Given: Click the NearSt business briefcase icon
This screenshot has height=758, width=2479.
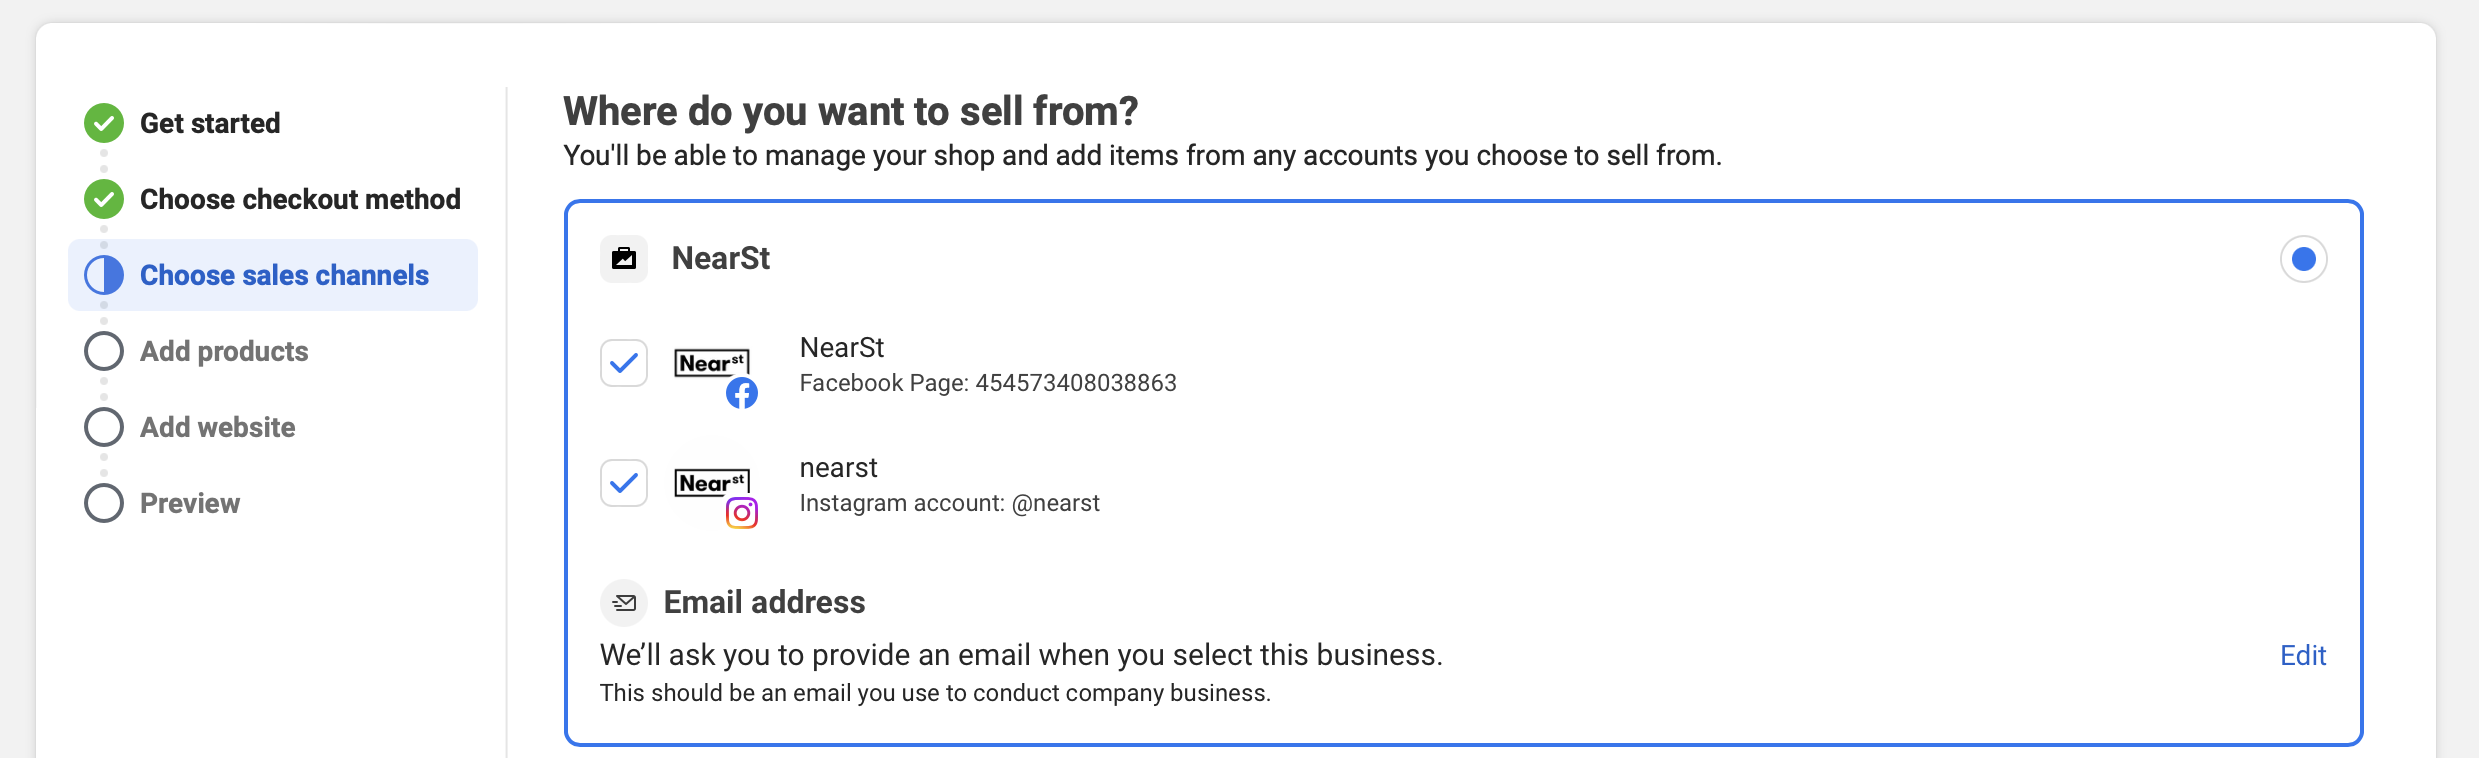Looking at the screenshot, I should tap(624, 259).
